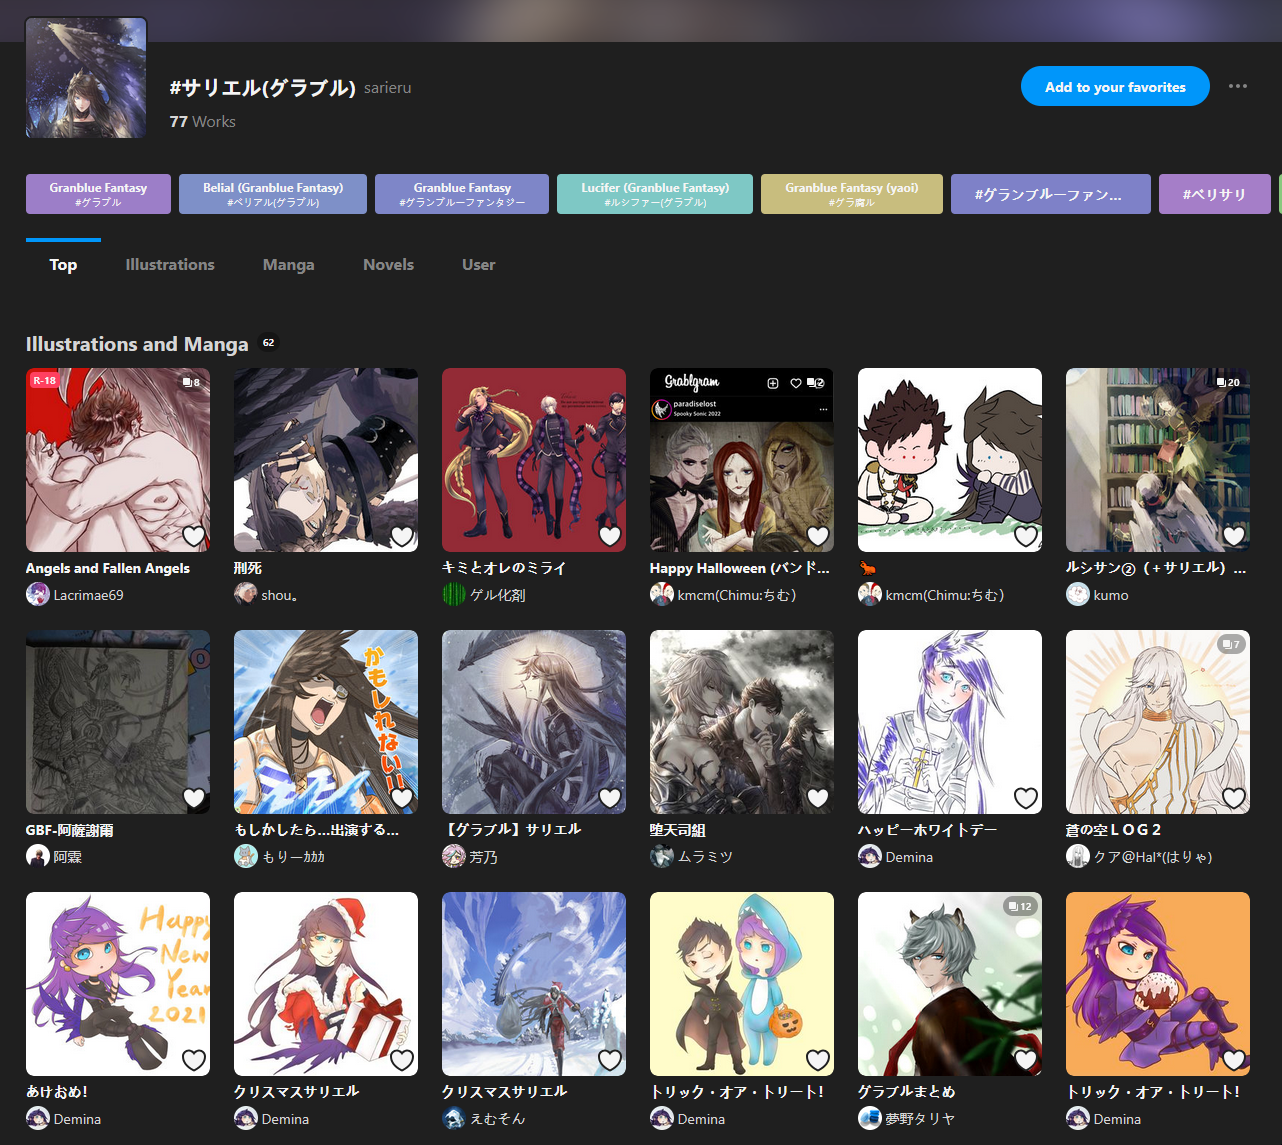
Task: Switch to the Illustrations tab
Action: [x=170, y=265]
